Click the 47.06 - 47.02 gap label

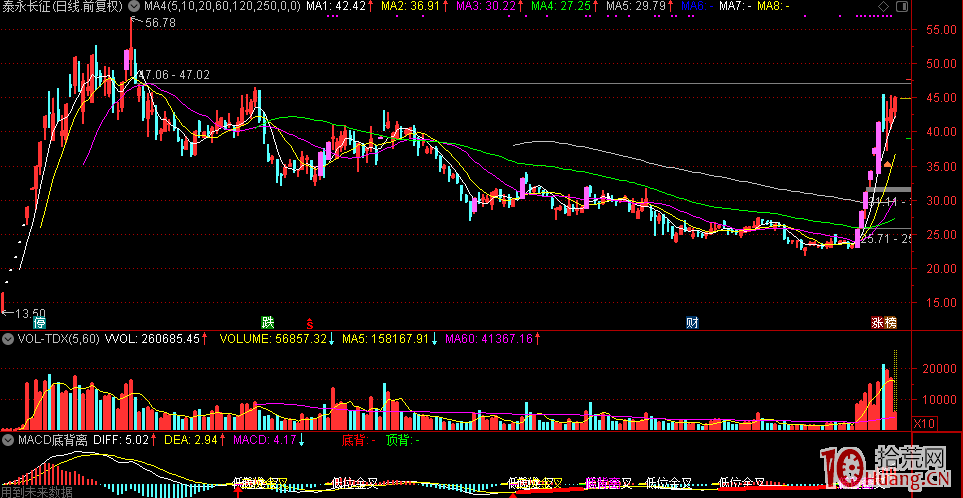point(174,75)
